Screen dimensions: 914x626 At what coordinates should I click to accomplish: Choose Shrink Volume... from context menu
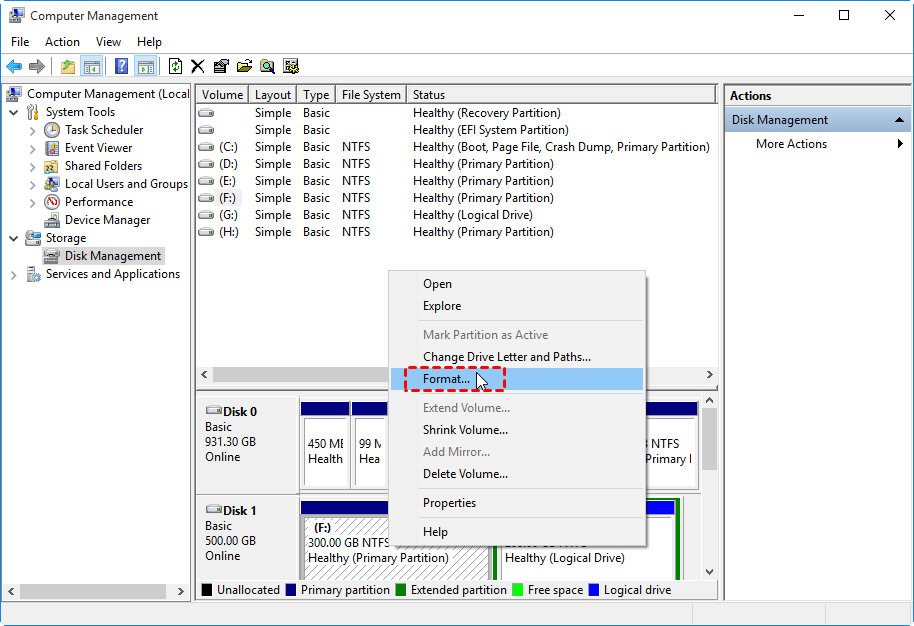[x=516, y=430]
